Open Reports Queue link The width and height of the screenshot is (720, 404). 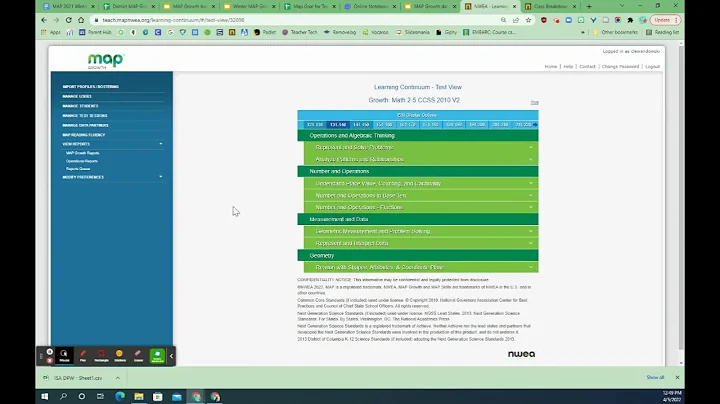pos(78,169)
